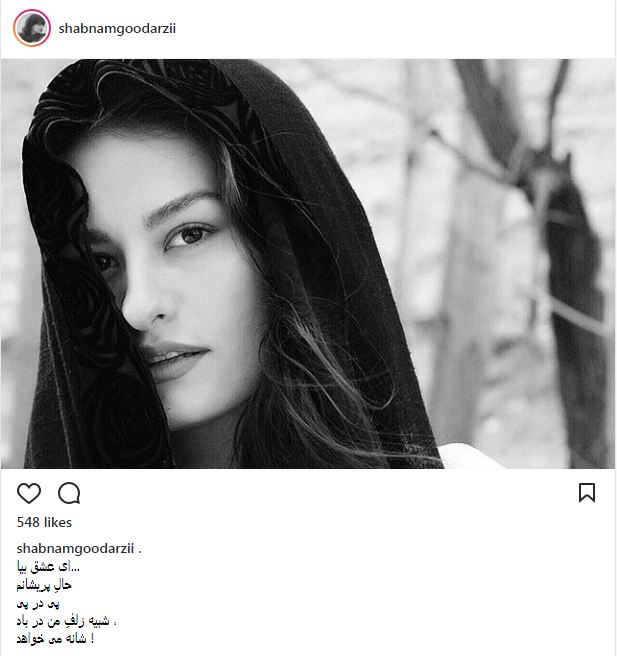
Task: Save the post with the bookmark icon
Action: (587, 493)
